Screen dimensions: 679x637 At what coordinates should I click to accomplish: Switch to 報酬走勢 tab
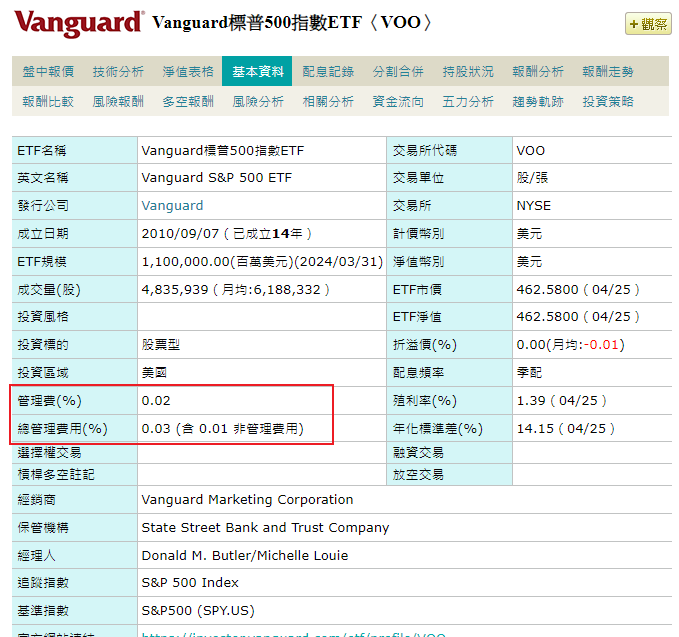point(608,71)
